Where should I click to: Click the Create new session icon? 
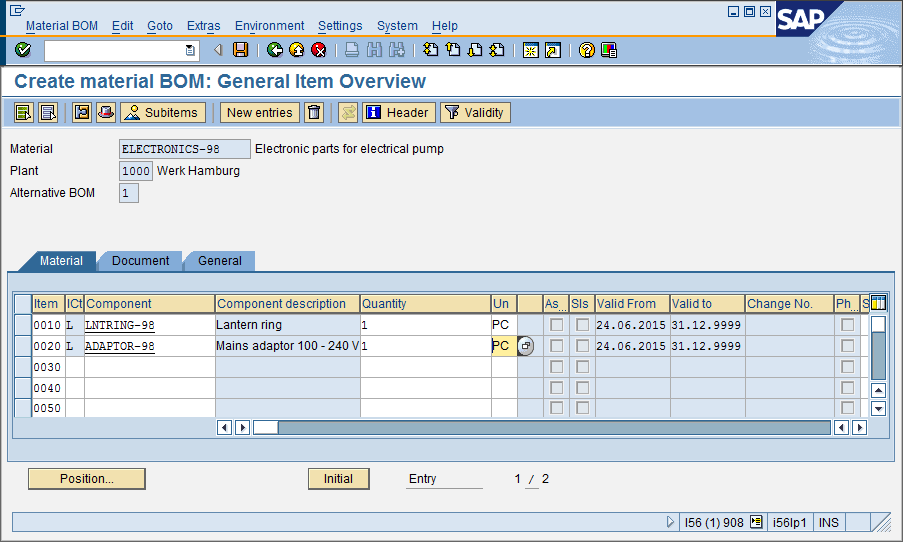tap(530, 50)
